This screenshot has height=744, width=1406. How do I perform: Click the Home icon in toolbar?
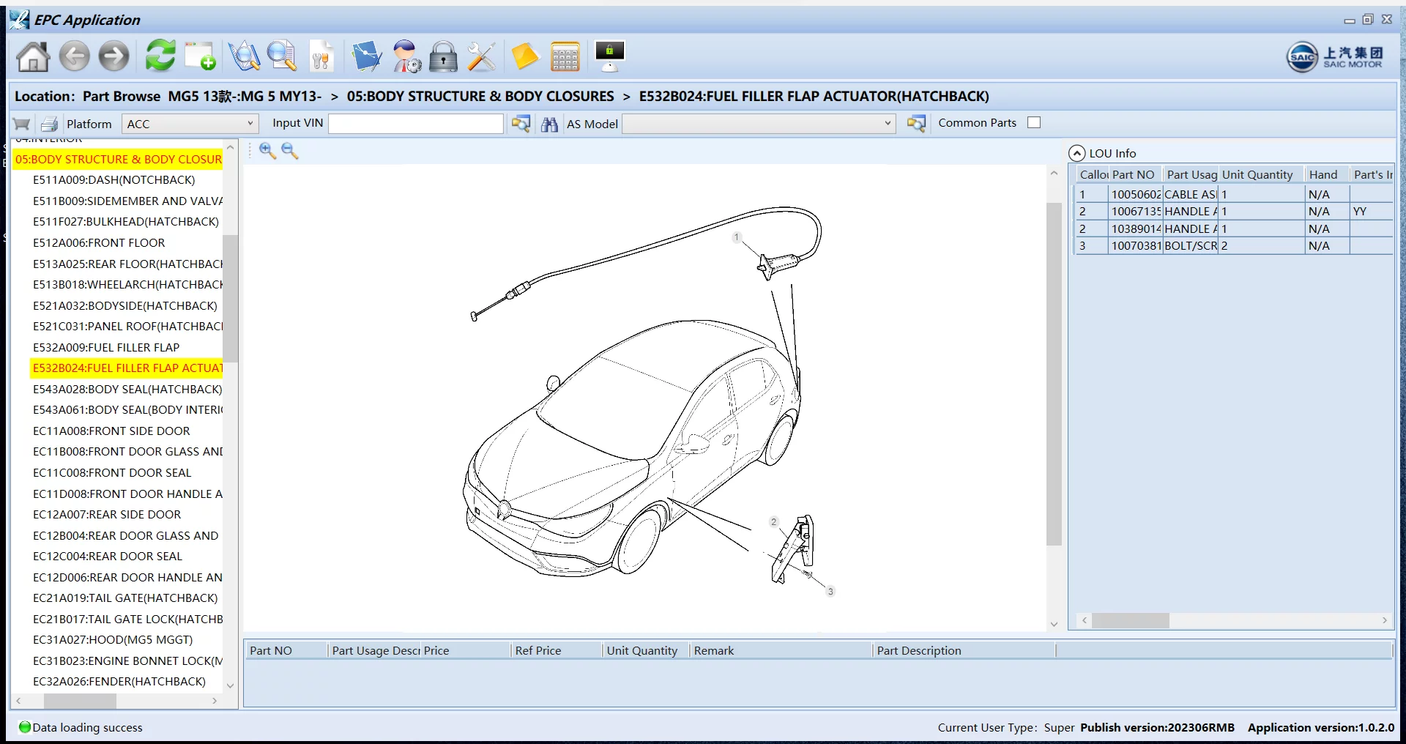coord(33,57)
